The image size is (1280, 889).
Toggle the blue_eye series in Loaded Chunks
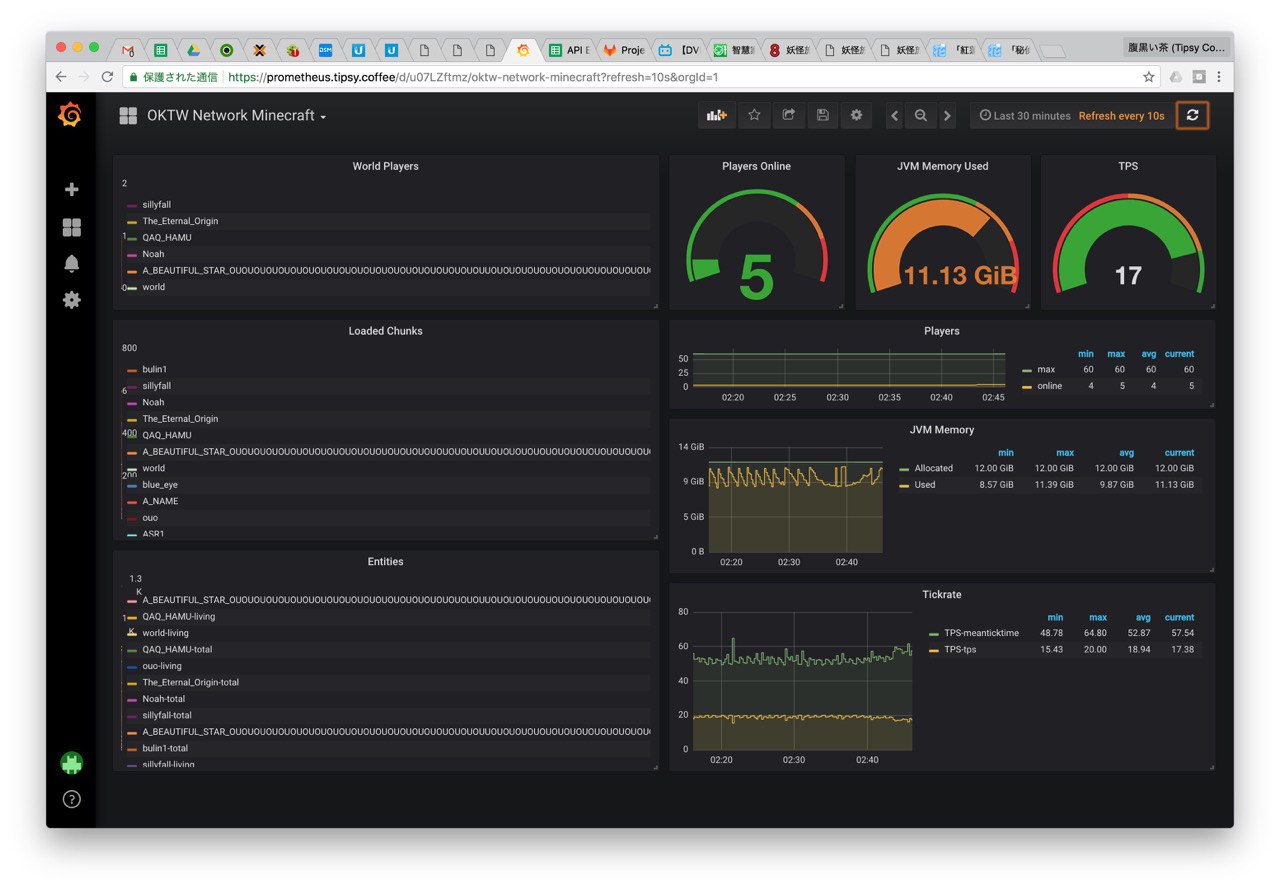(x=160, y=485)
